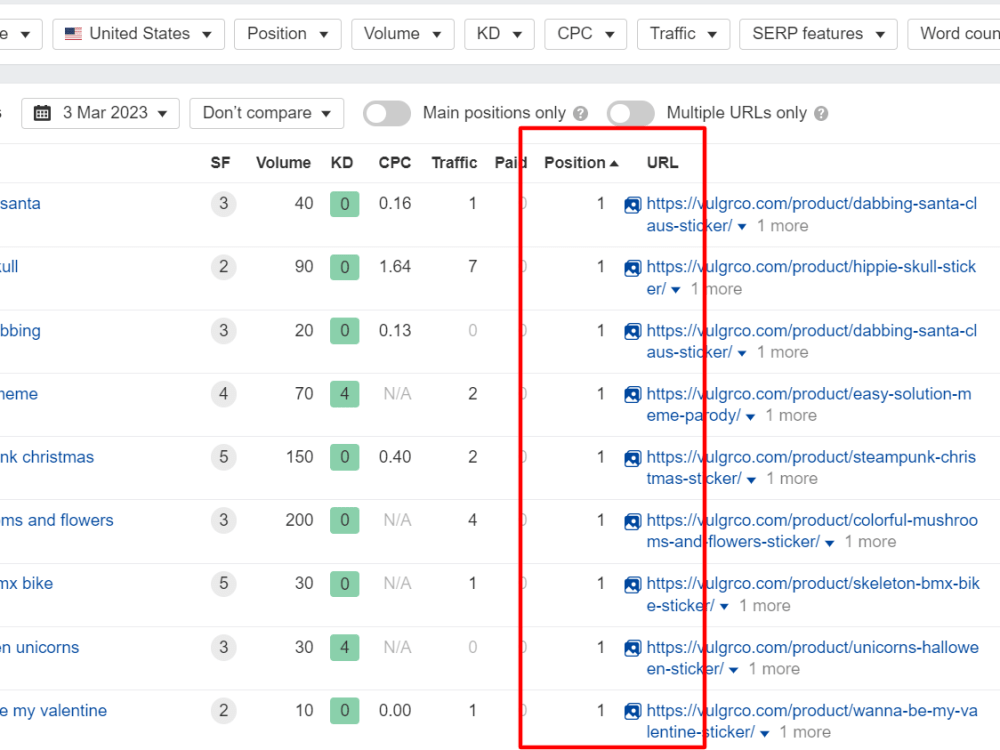Open the CPC filter dropdown

tap(585, 34)
